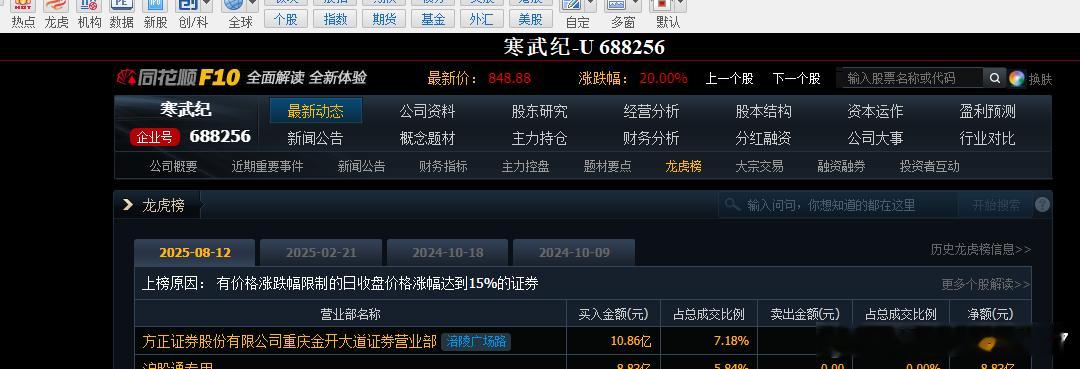Viewport: 1080px width, 369px height.
Task: Open the 数据 PE data icon
Action: tap(121, 7)
